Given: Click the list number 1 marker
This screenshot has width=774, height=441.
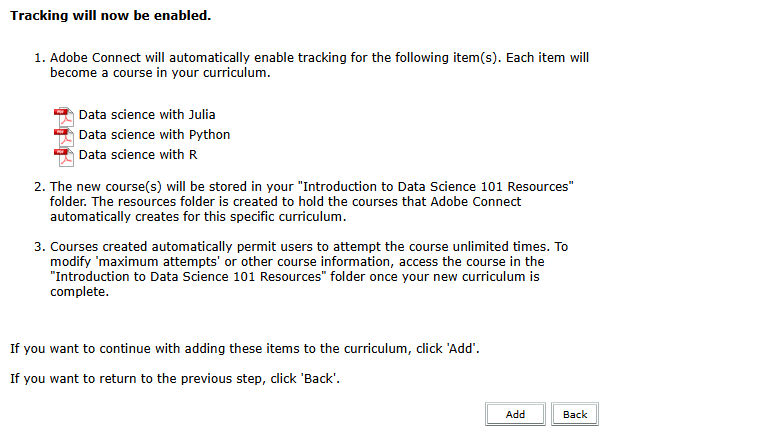Looking at the screenshot, I should pos(40,58).
